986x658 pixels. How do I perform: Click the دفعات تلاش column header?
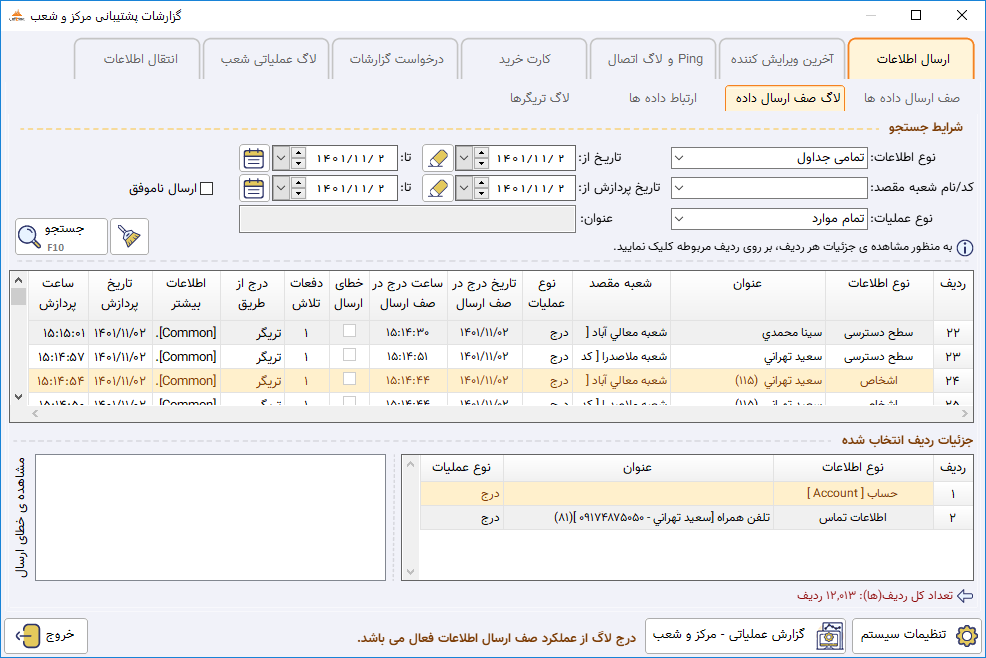tap(306, 294)
